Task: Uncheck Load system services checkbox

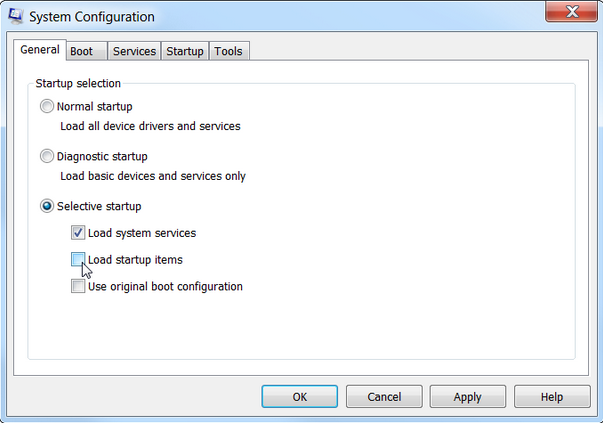Action: click(78, 233)
